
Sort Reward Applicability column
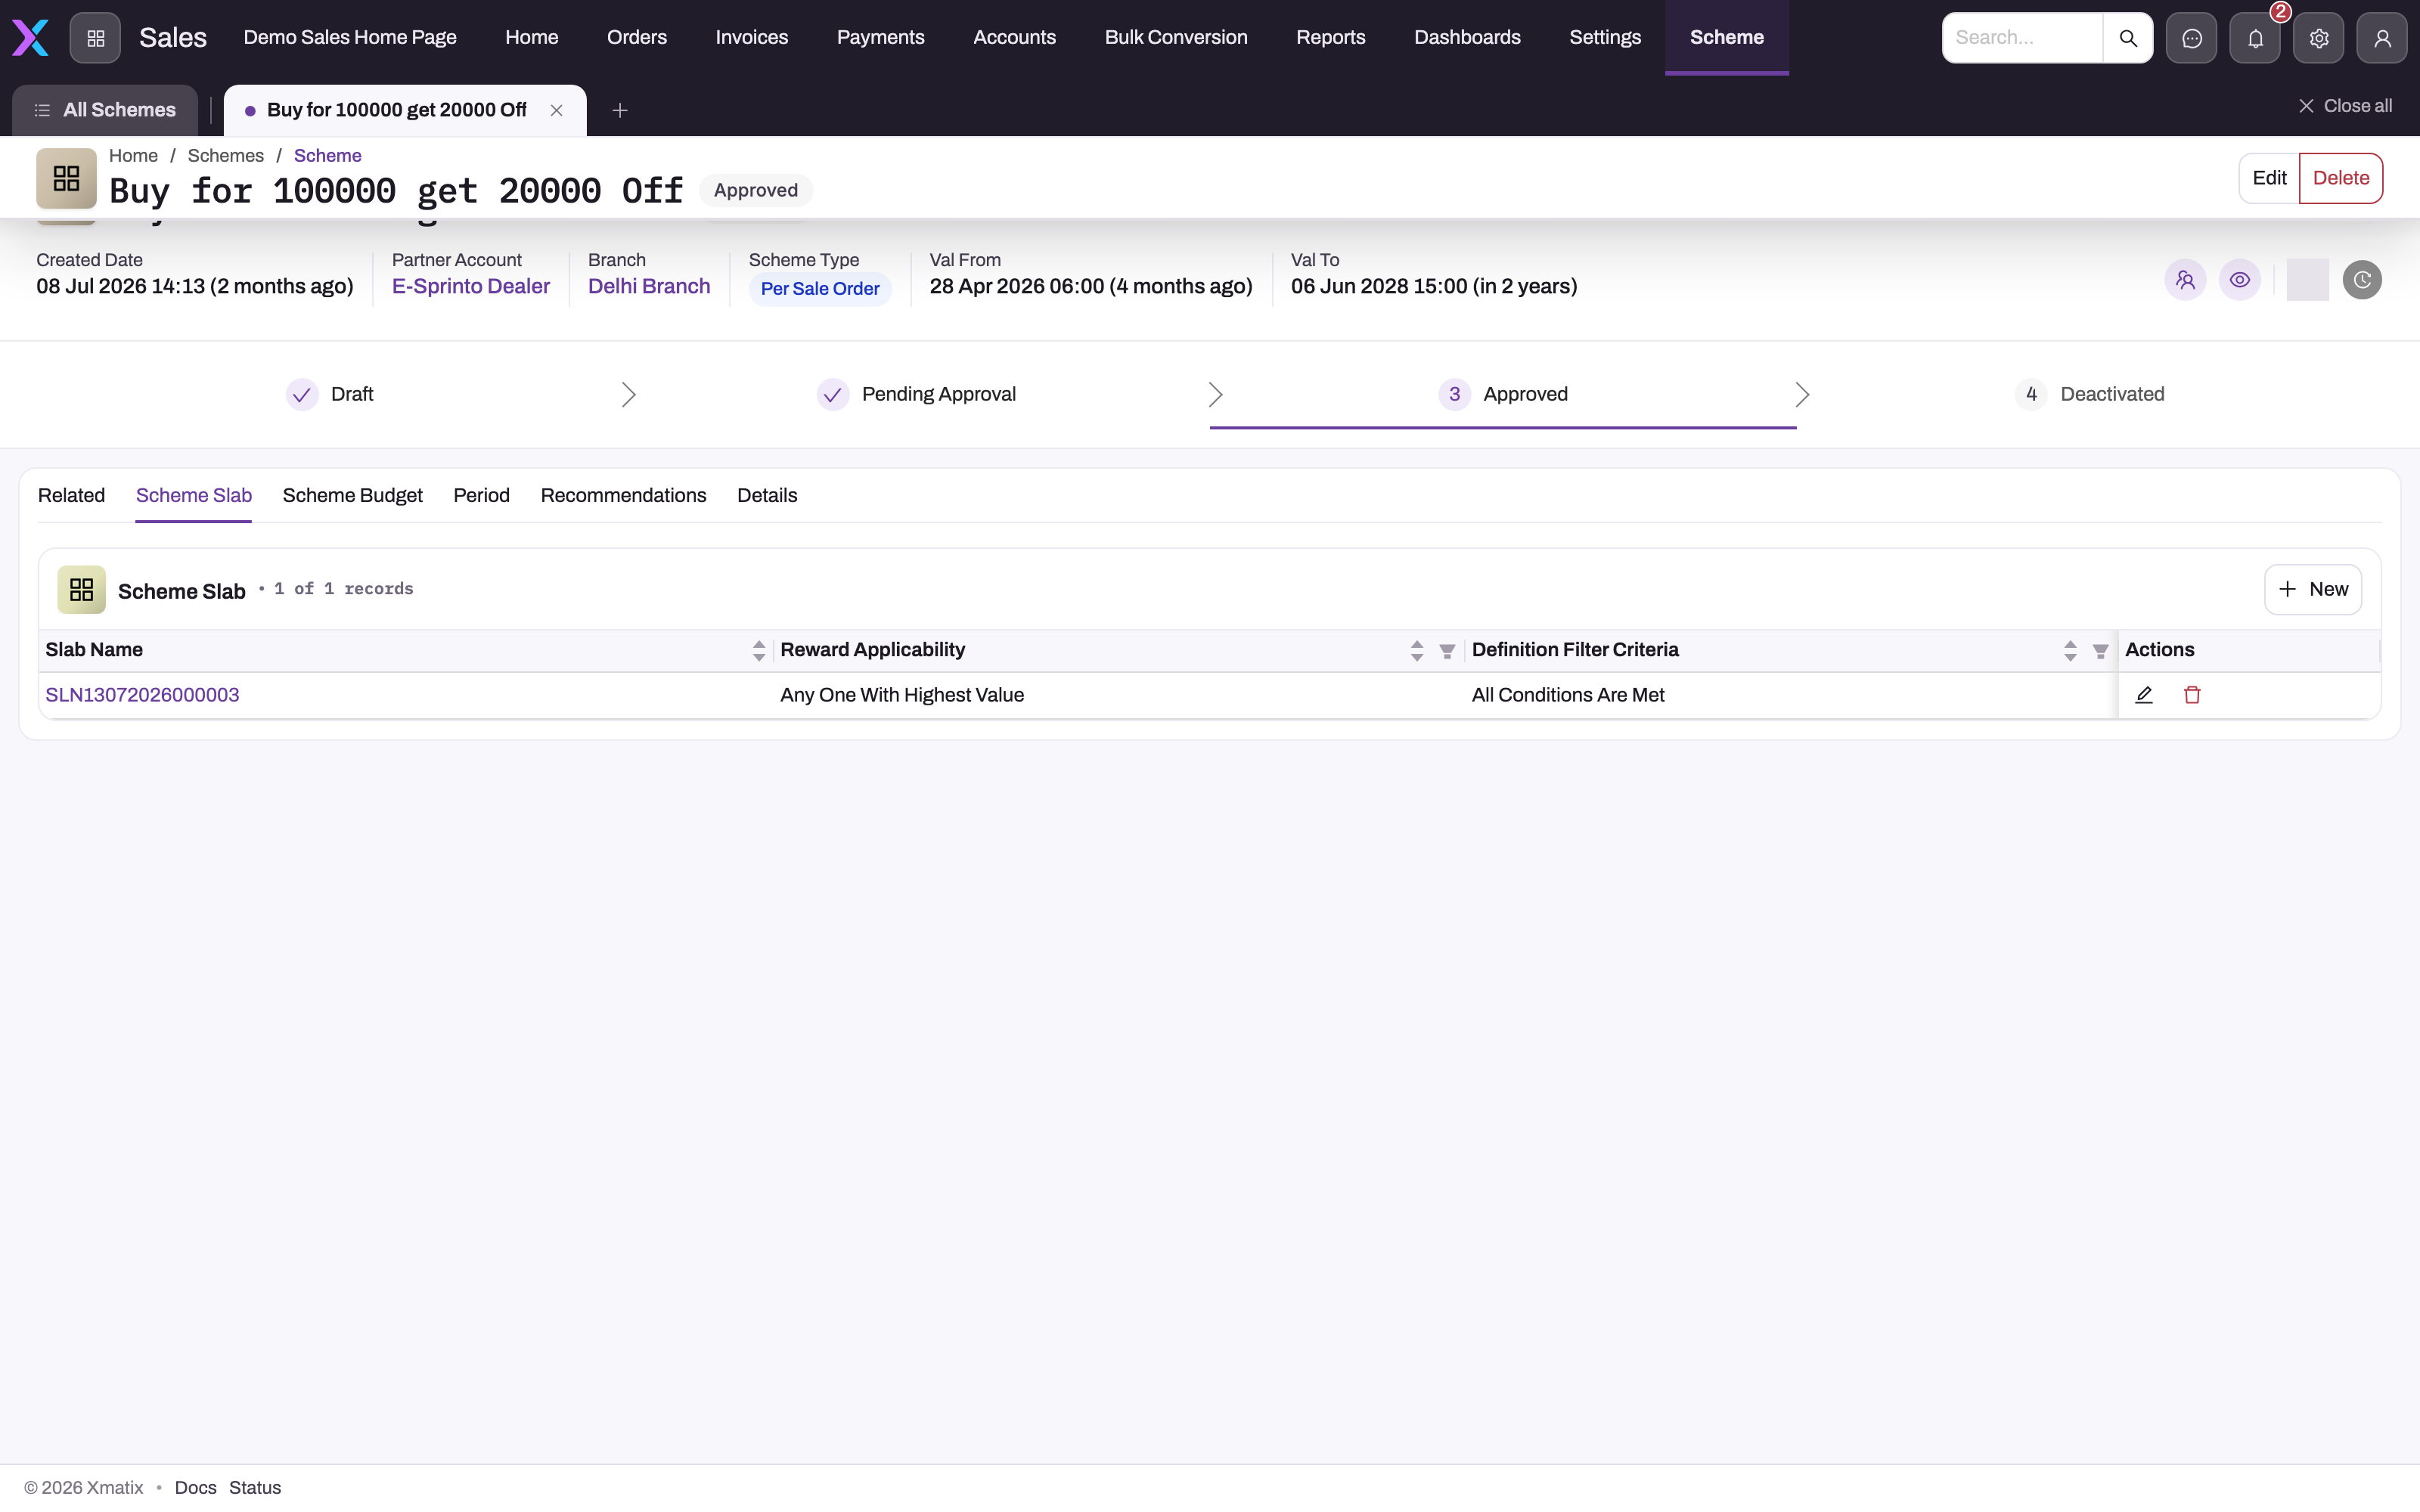(x=1417, y=651)
